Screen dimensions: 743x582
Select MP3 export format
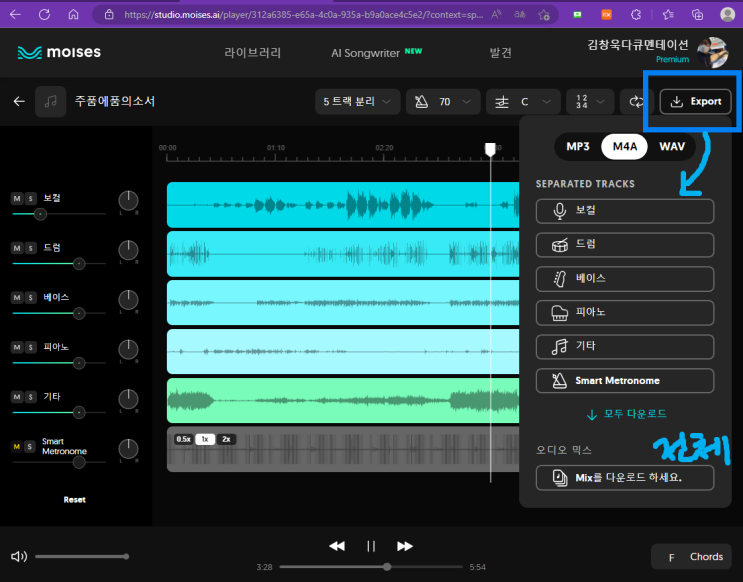(x=578, y=146)
